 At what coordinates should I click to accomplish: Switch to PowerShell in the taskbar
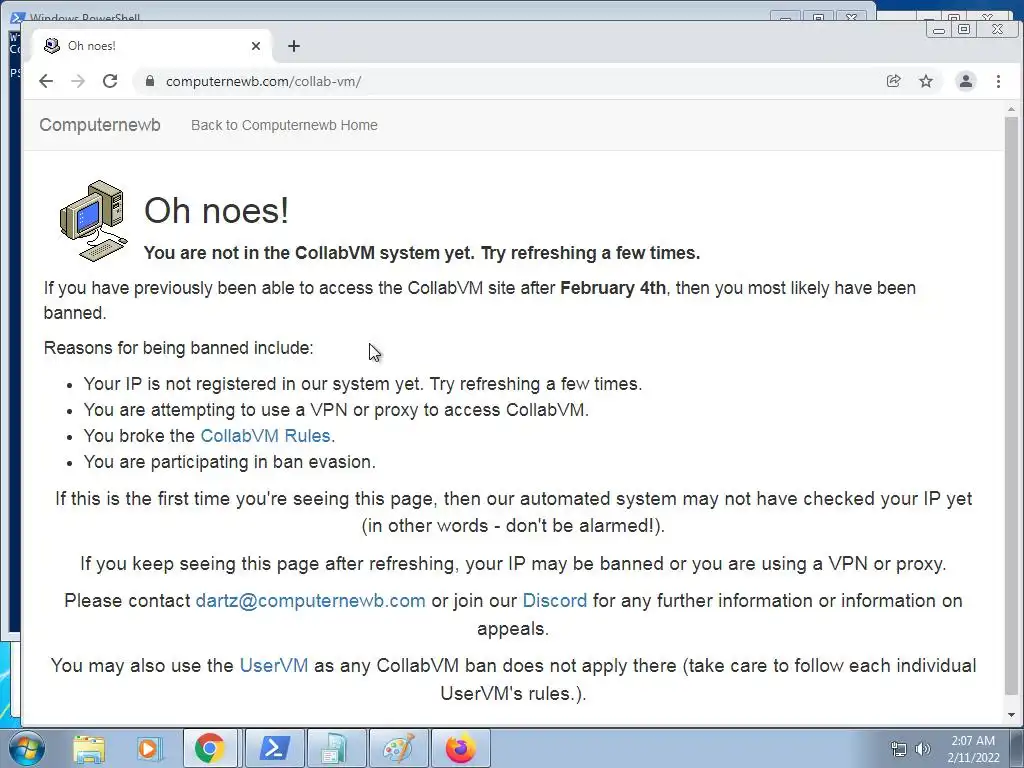coord(274,748)
